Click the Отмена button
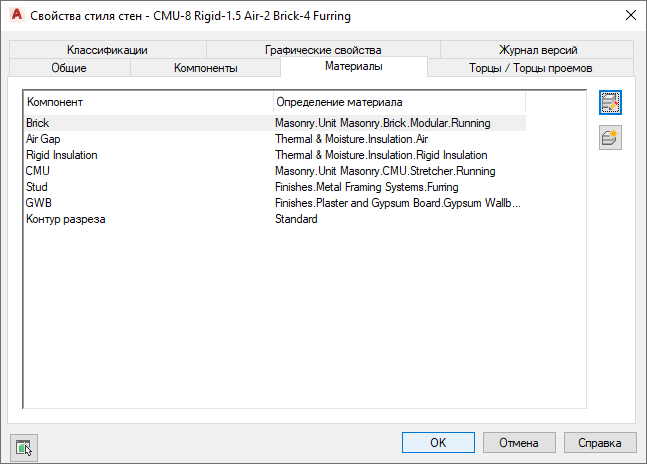The height and width of the screenshot is (464, 647). click(x=519, y=442)
